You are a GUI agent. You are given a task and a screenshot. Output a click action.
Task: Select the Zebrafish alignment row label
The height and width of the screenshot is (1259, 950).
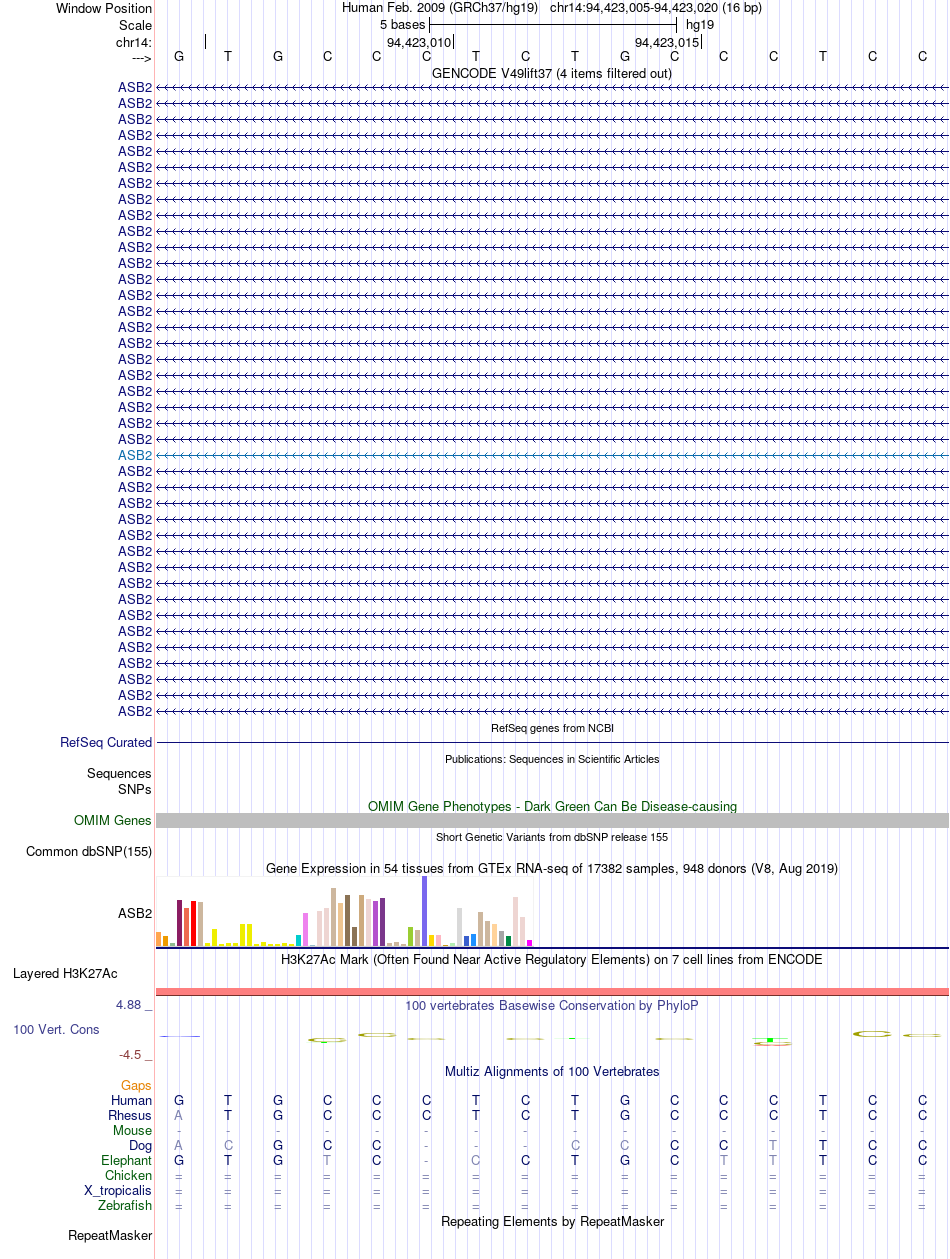[125, 1206]
